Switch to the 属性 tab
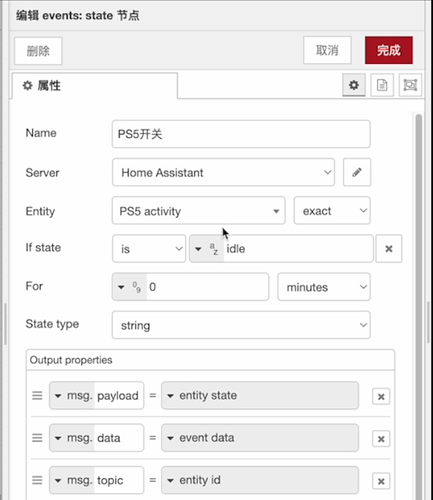Screen dimensions: 433x500 point(95,86)
